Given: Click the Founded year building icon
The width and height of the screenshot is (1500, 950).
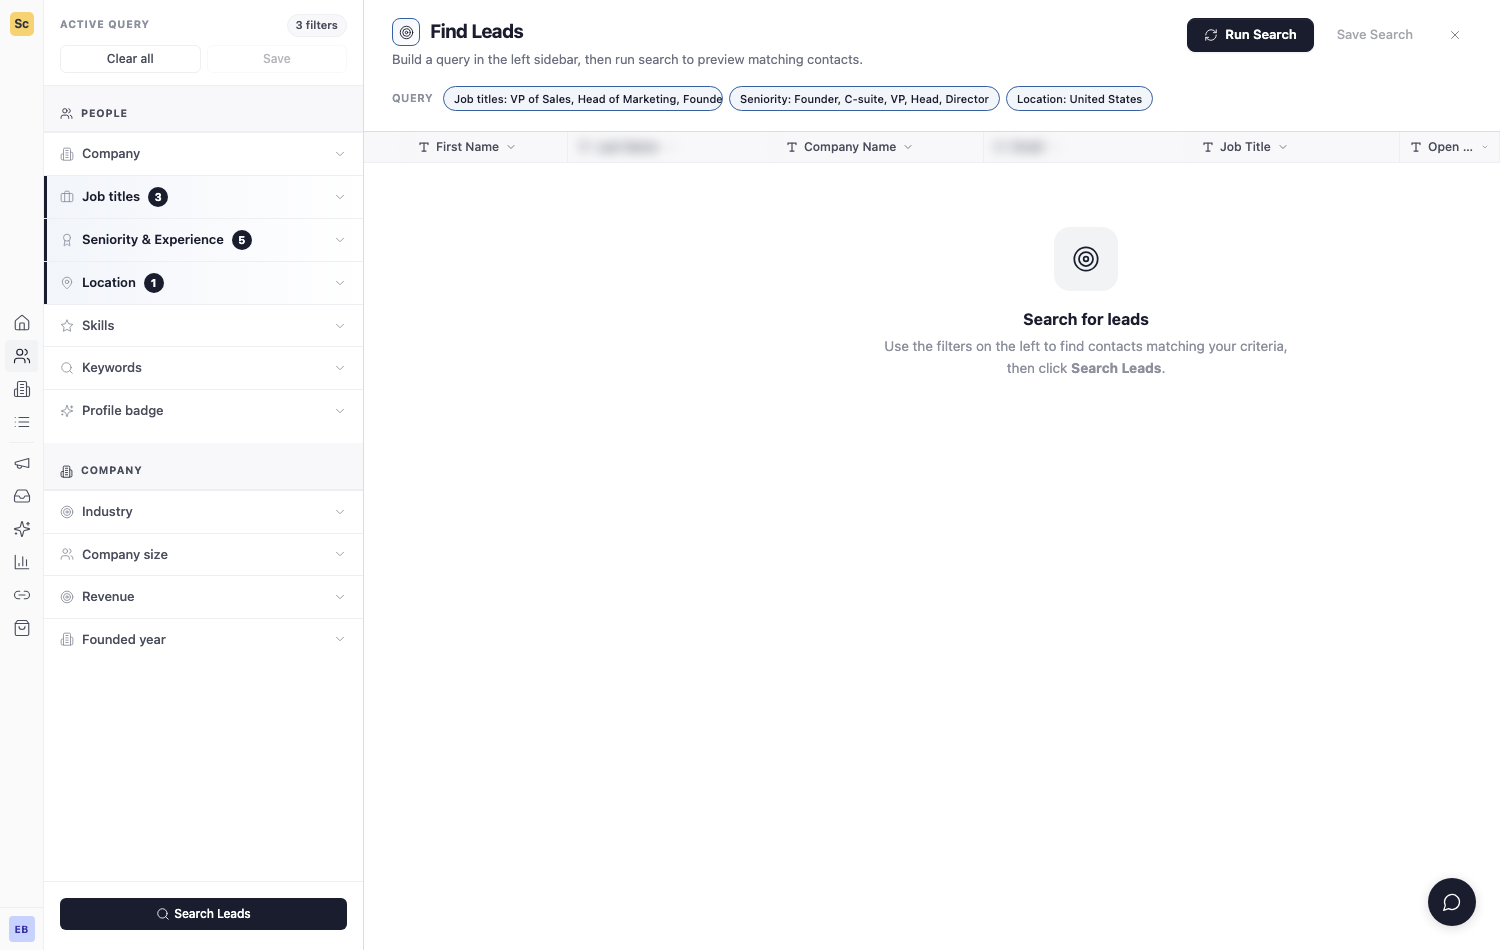Looking at the screenshot, I should pos(67,640).
